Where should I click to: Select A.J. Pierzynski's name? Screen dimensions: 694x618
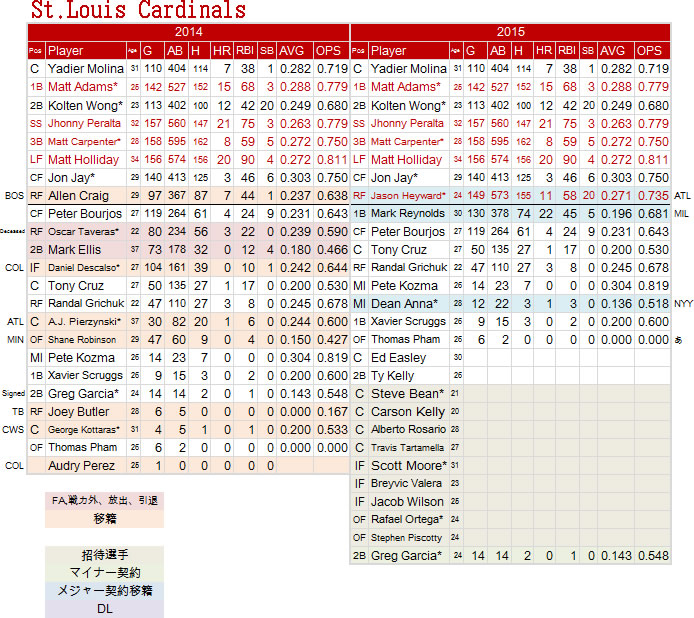[x=84, y=322]
